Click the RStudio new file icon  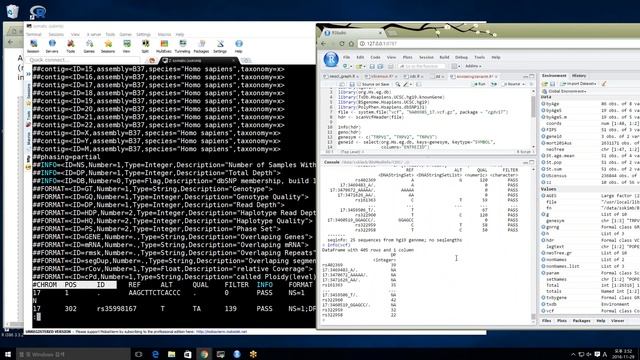pyautogui.click(x=345, y=66)
